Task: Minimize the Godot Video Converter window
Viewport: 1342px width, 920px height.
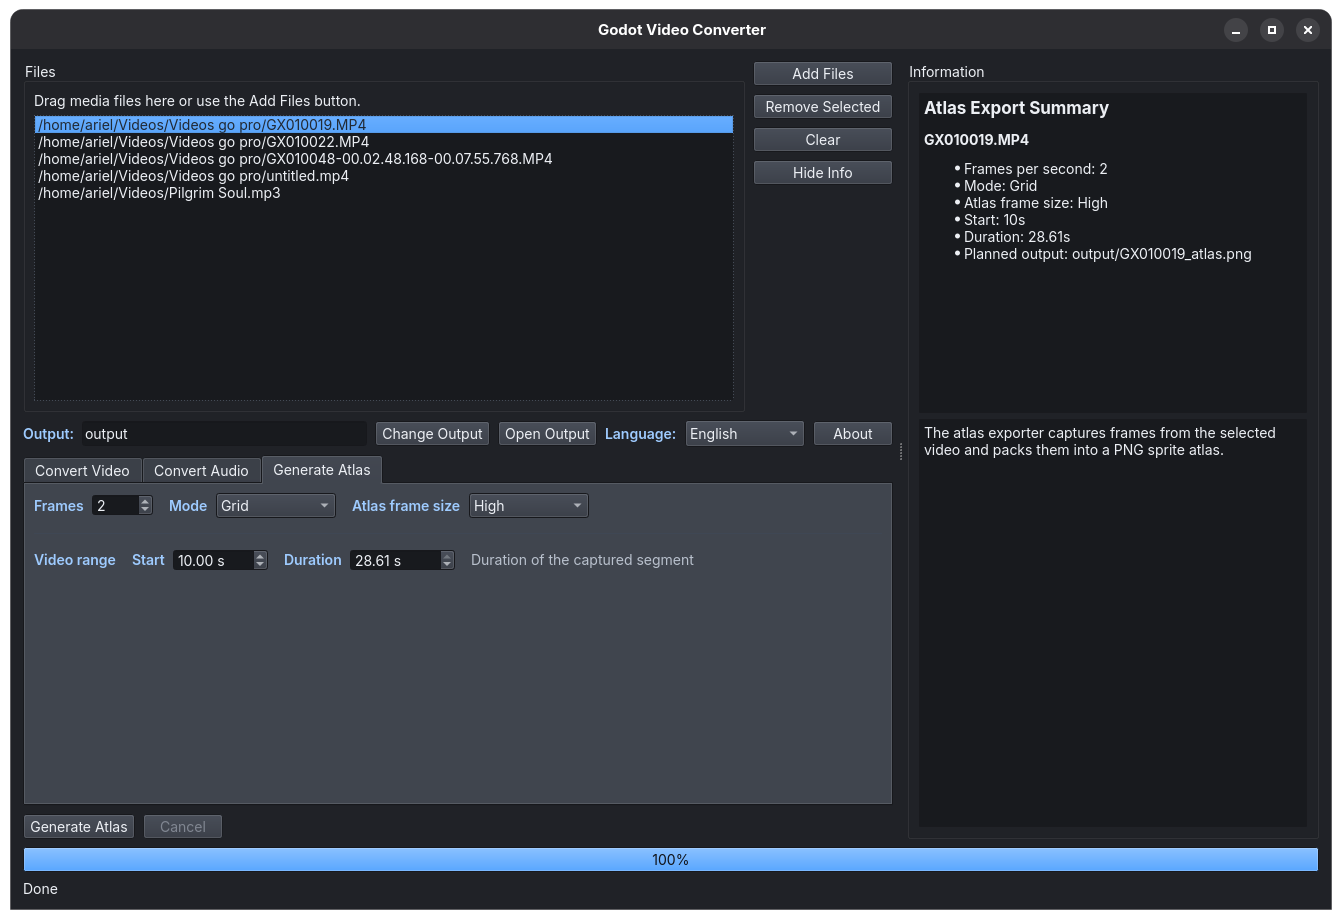Action: 1236,30
